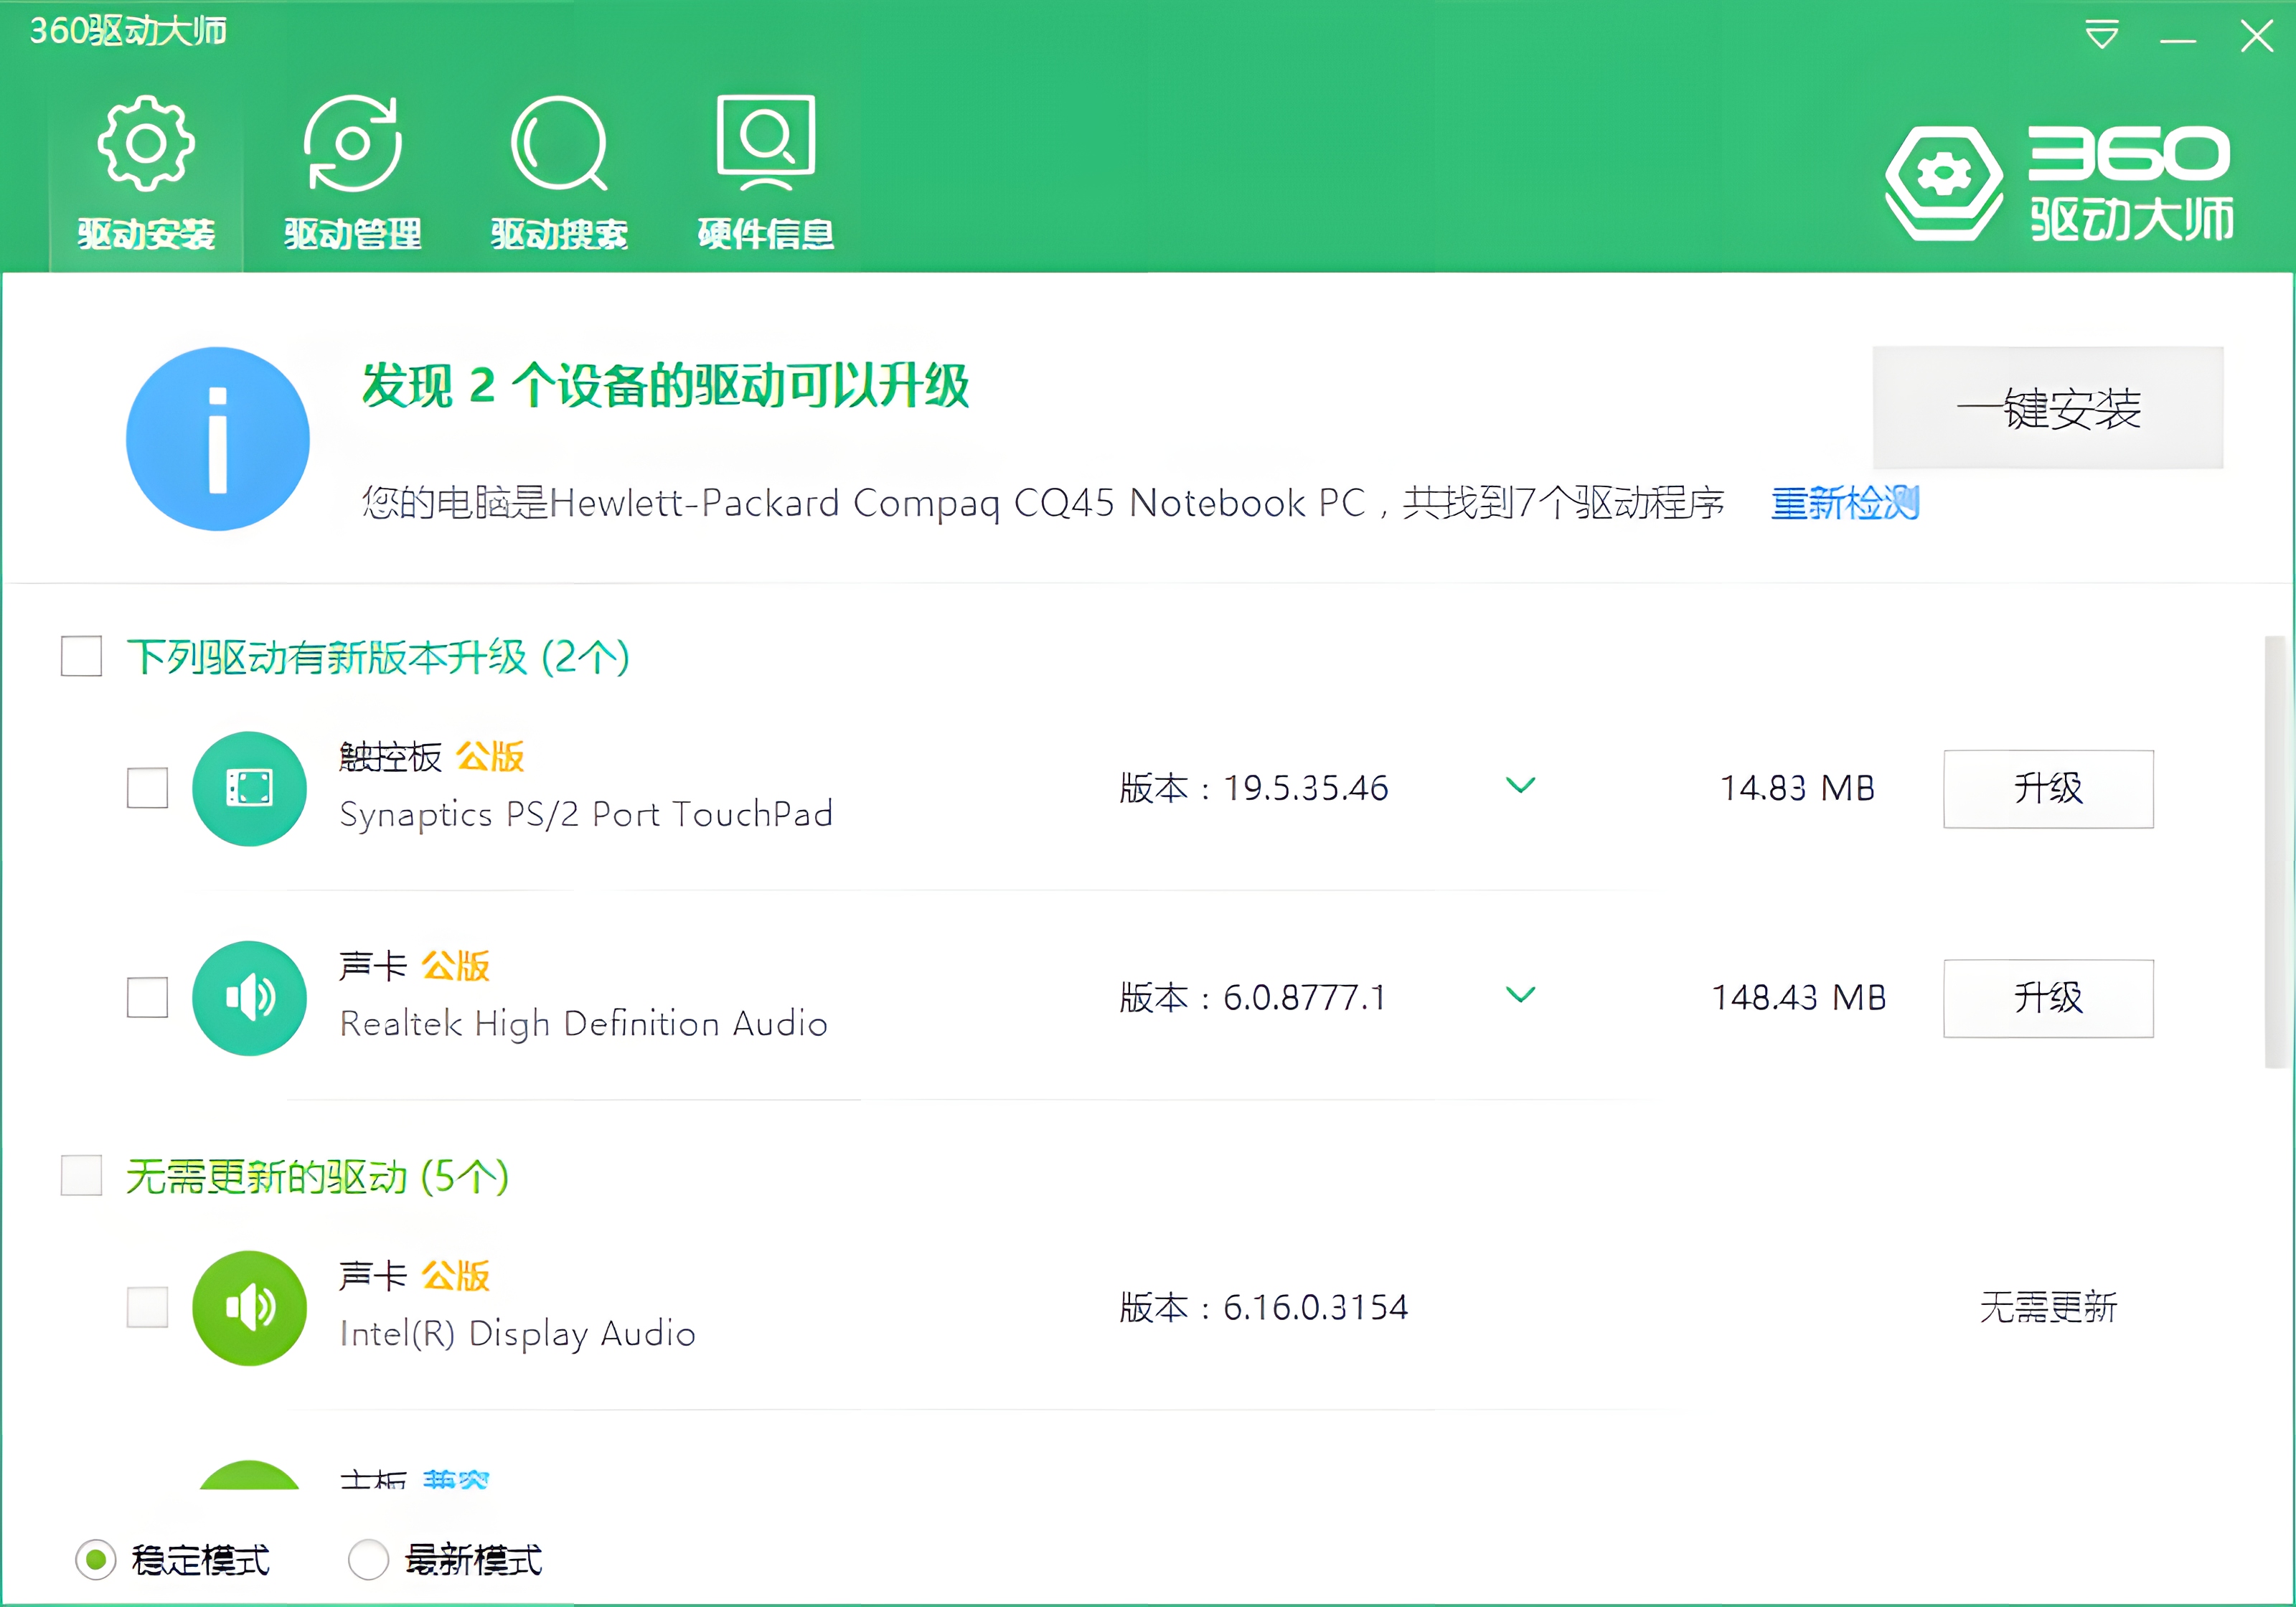Click the touchpad device icon

pyautogui.click(x=249, y=788)
